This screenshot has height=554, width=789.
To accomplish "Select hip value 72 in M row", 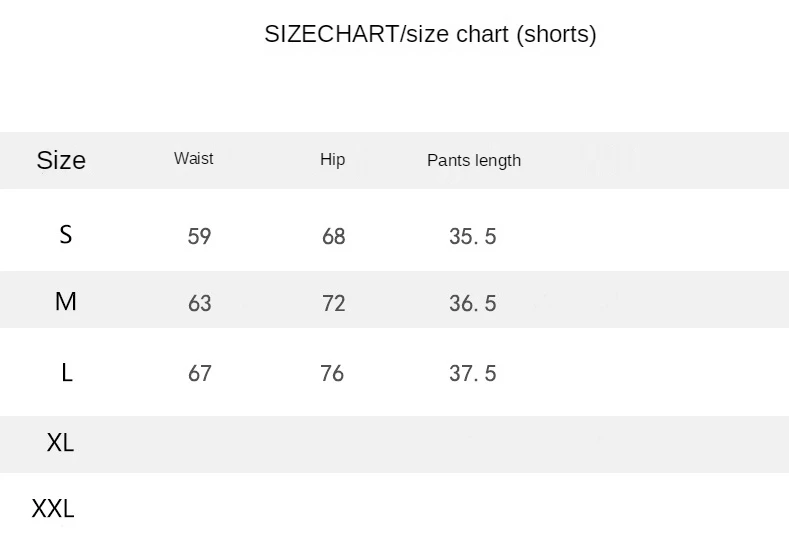I will click(x=333, y=303).
